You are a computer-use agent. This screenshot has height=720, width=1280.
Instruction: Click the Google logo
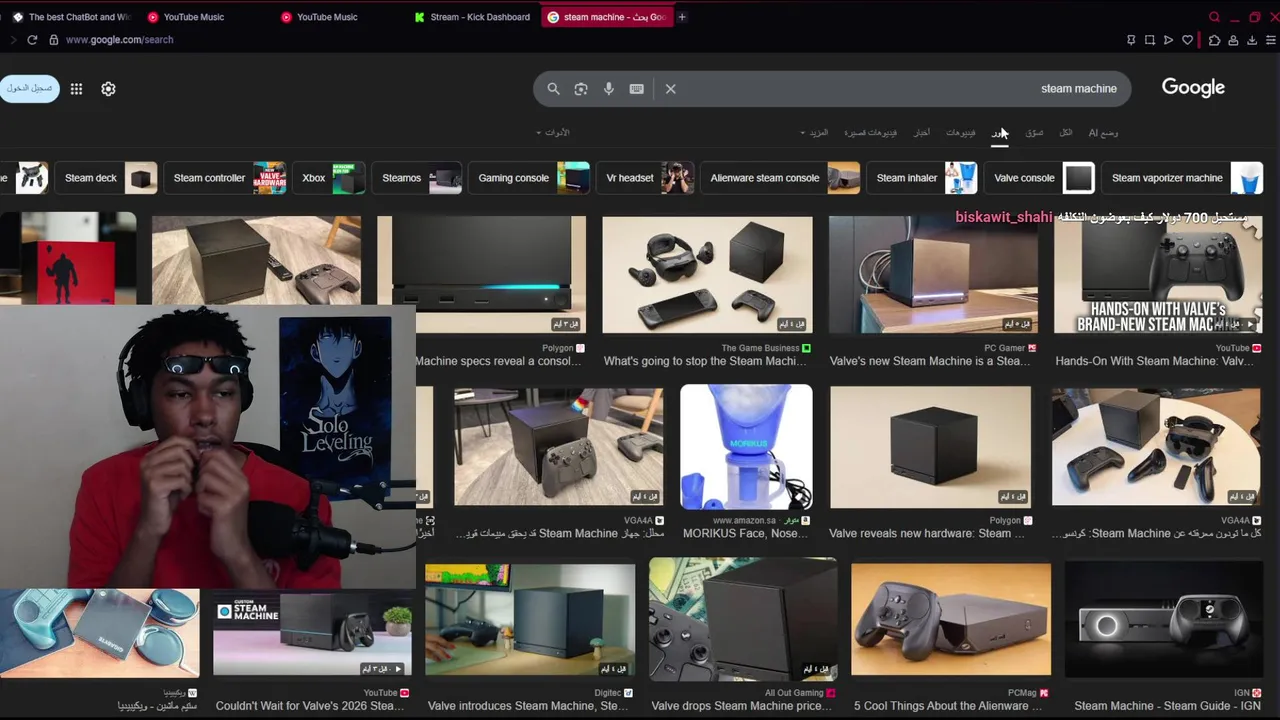point(1193,88)
